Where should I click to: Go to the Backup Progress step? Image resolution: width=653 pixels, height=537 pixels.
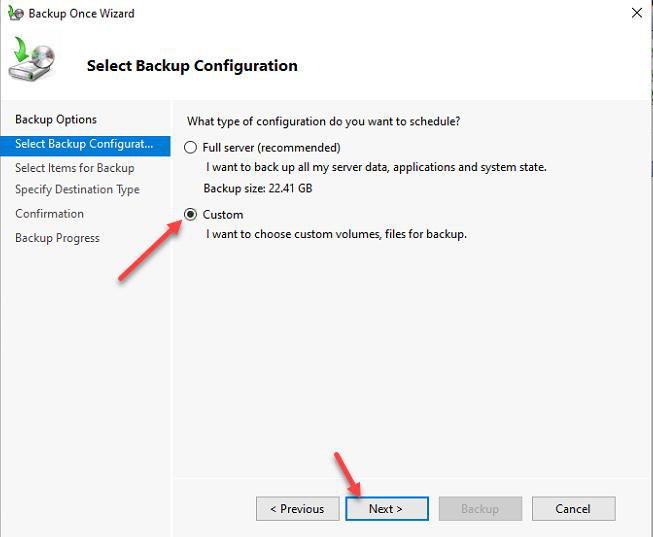(57, 238)
